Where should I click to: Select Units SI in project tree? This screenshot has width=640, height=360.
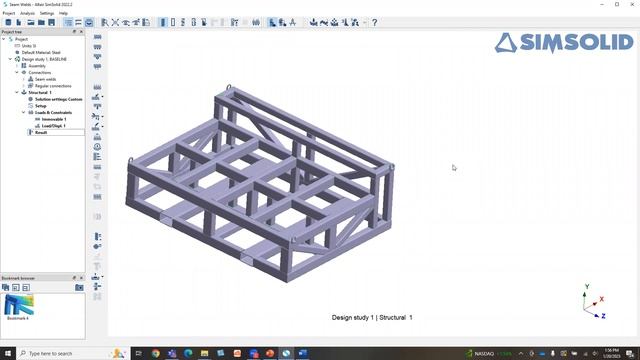[29, 46]
